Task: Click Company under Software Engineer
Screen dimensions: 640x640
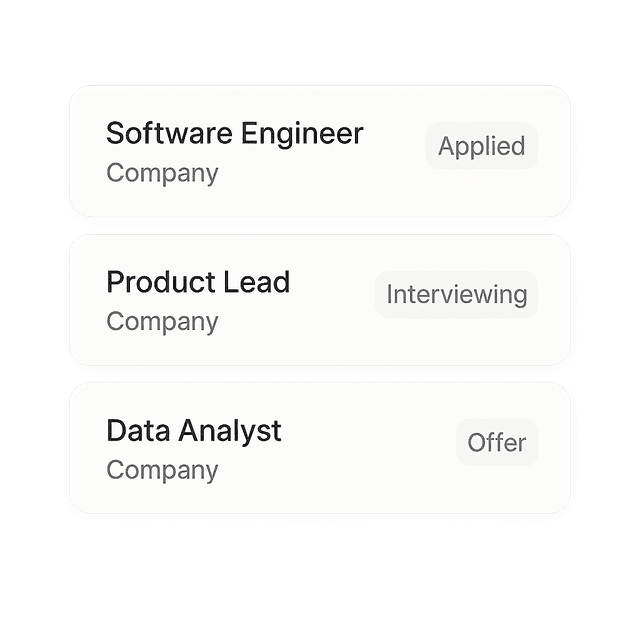Action: 162,173
